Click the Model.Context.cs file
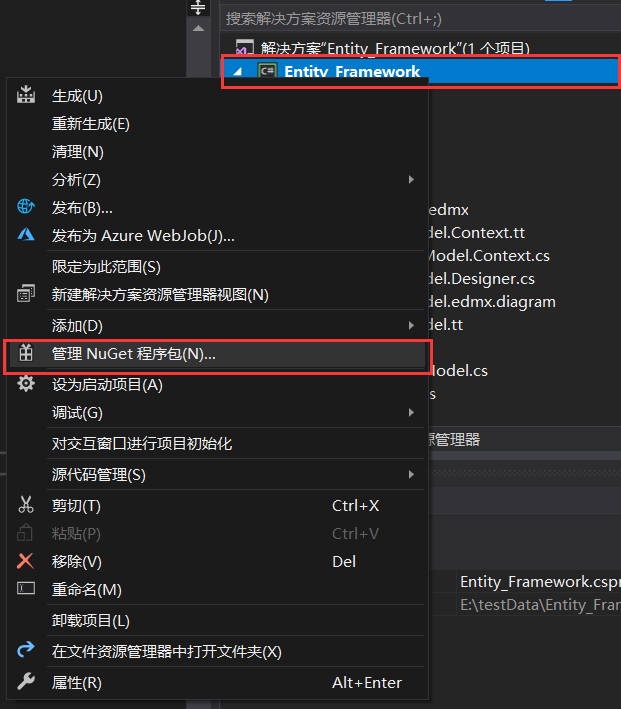This screenshot has height=709, width=621. [489, 255]
